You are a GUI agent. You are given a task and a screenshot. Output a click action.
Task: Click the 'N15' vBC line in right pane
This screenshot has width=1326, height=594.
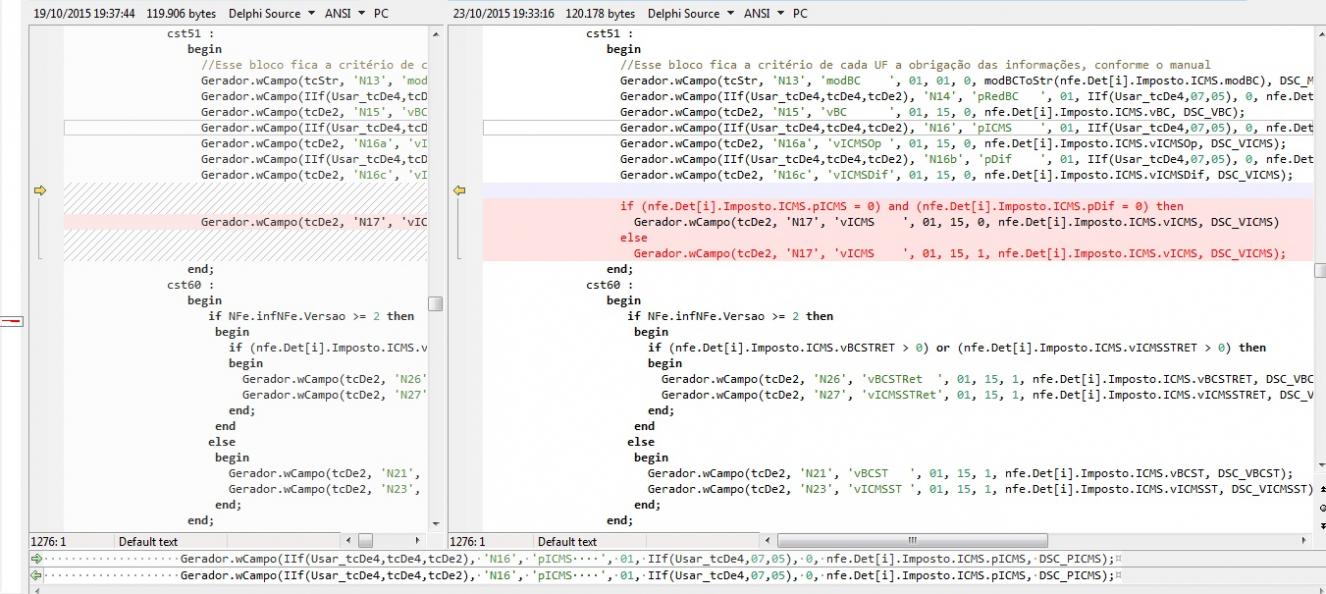tap(932, 112)
